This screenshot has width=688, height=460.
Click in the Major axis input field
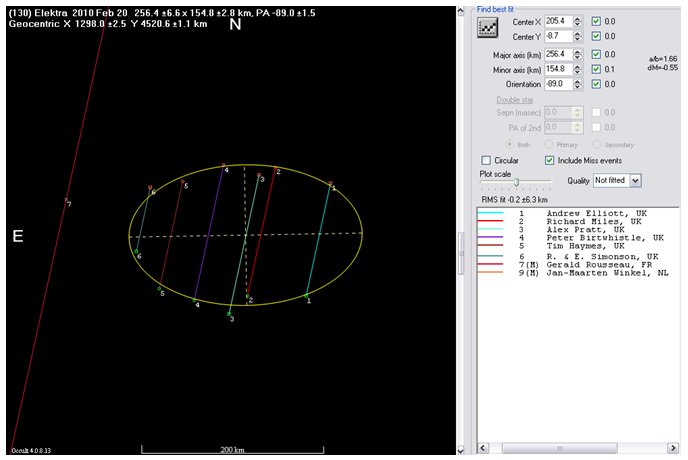(x=559, y=53)
